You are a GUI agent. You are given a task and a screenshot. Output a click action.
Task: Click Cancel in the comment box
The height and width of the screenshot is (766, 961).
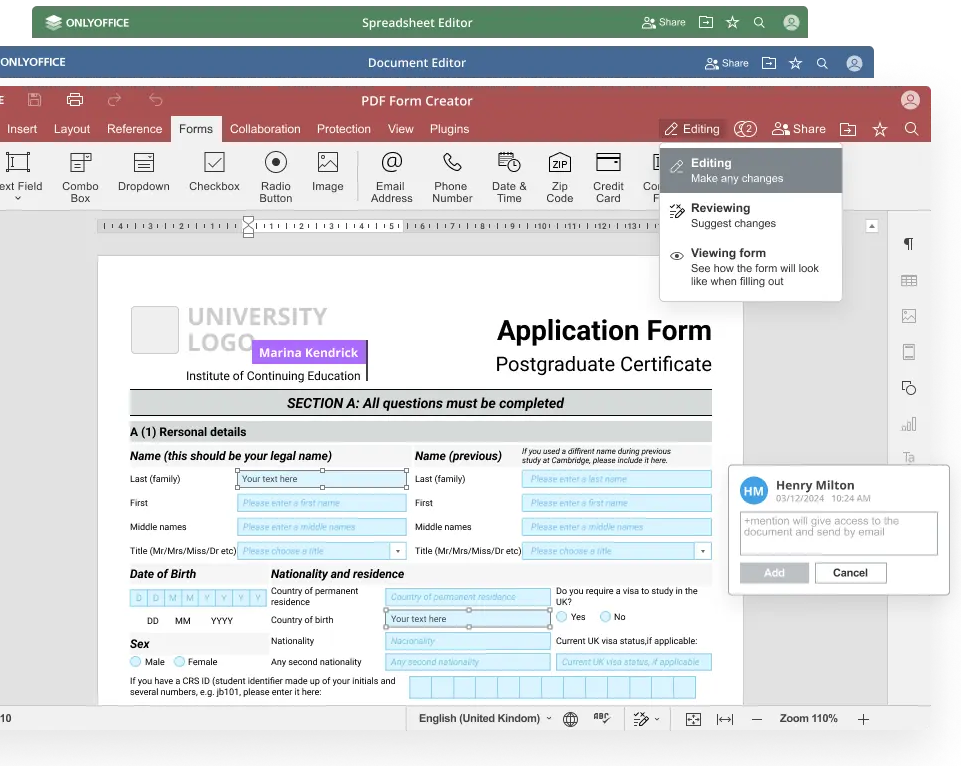(850, 572)
